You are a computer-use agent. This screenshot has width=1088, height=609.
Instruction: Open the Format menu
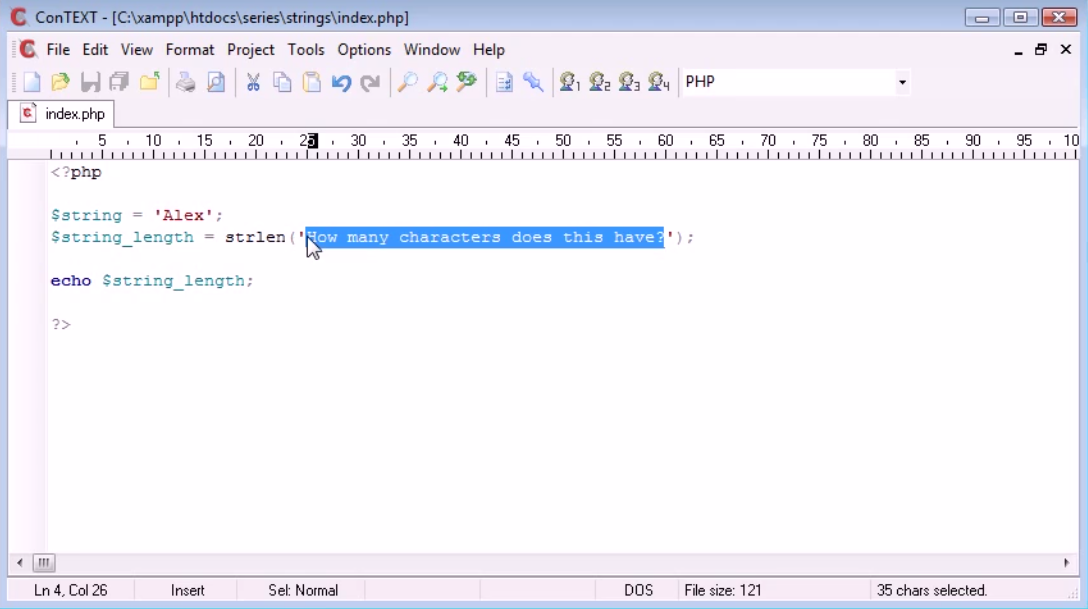tap(190, 49)
